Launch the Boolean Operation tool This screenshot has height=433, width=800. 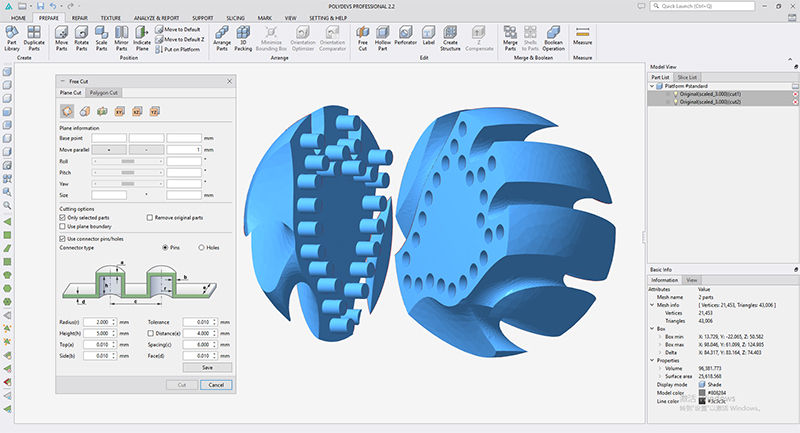[x=553, y=38]
